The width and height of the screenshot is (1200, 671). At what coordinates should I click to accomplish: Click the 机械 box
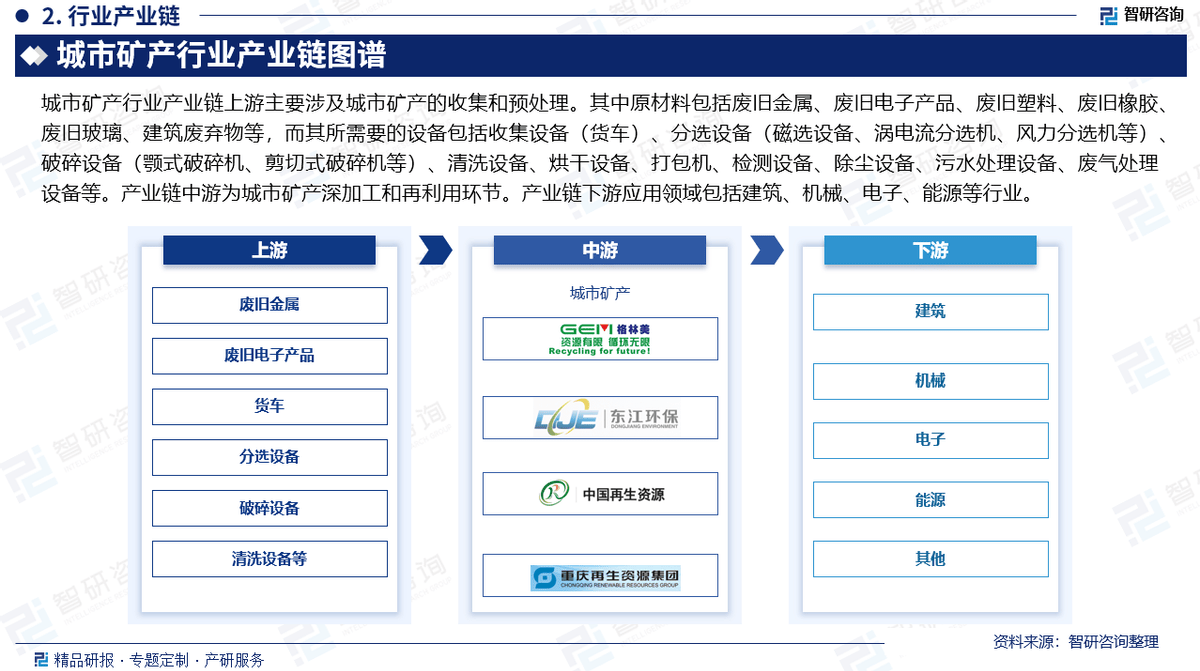tap(930, 381)
